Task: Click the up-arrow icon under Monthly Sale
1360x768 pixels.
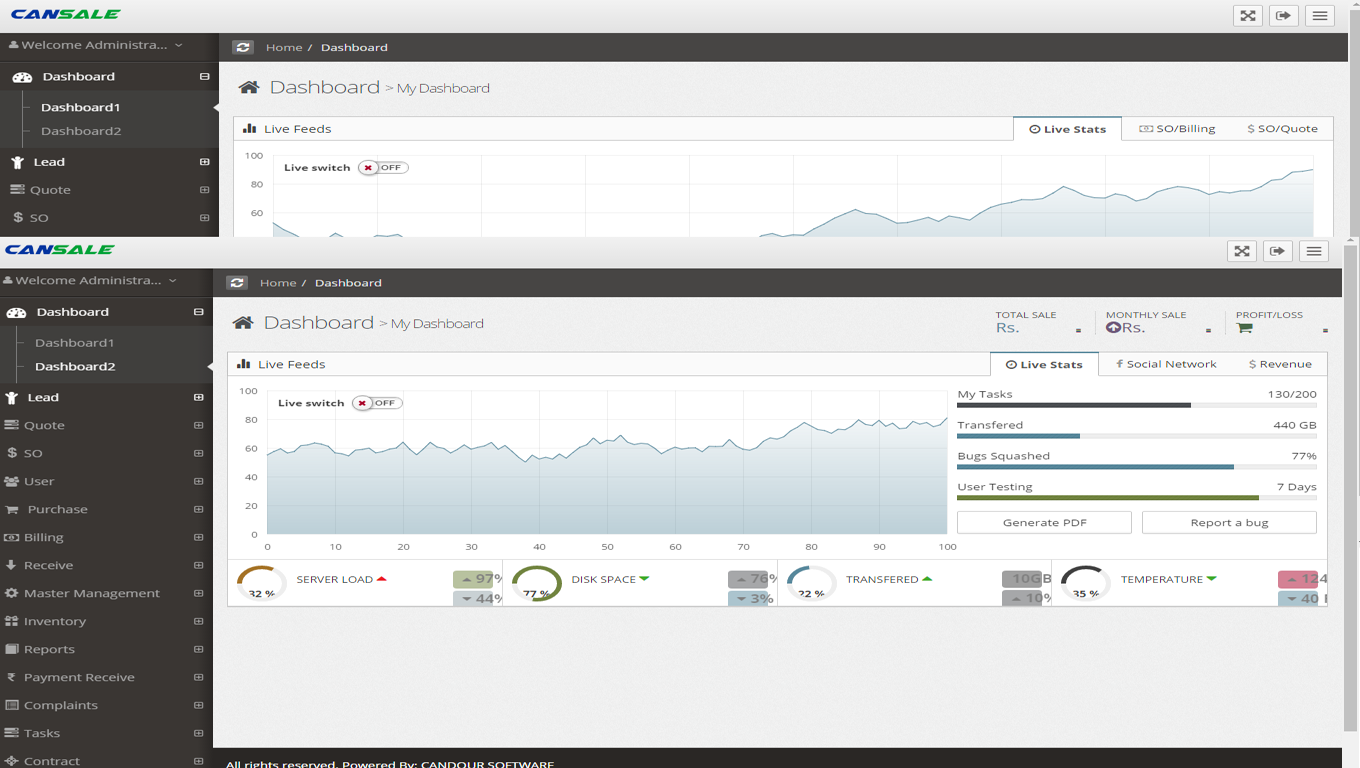Action: [x=1113, y=327]
